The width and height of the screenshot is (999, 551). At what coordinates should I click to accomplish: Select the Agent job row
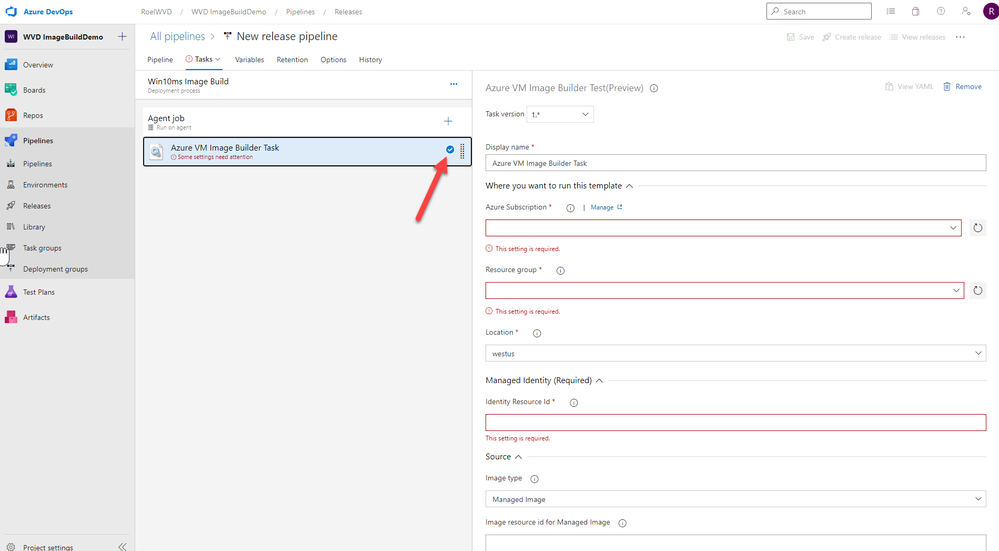coord(307,122)
